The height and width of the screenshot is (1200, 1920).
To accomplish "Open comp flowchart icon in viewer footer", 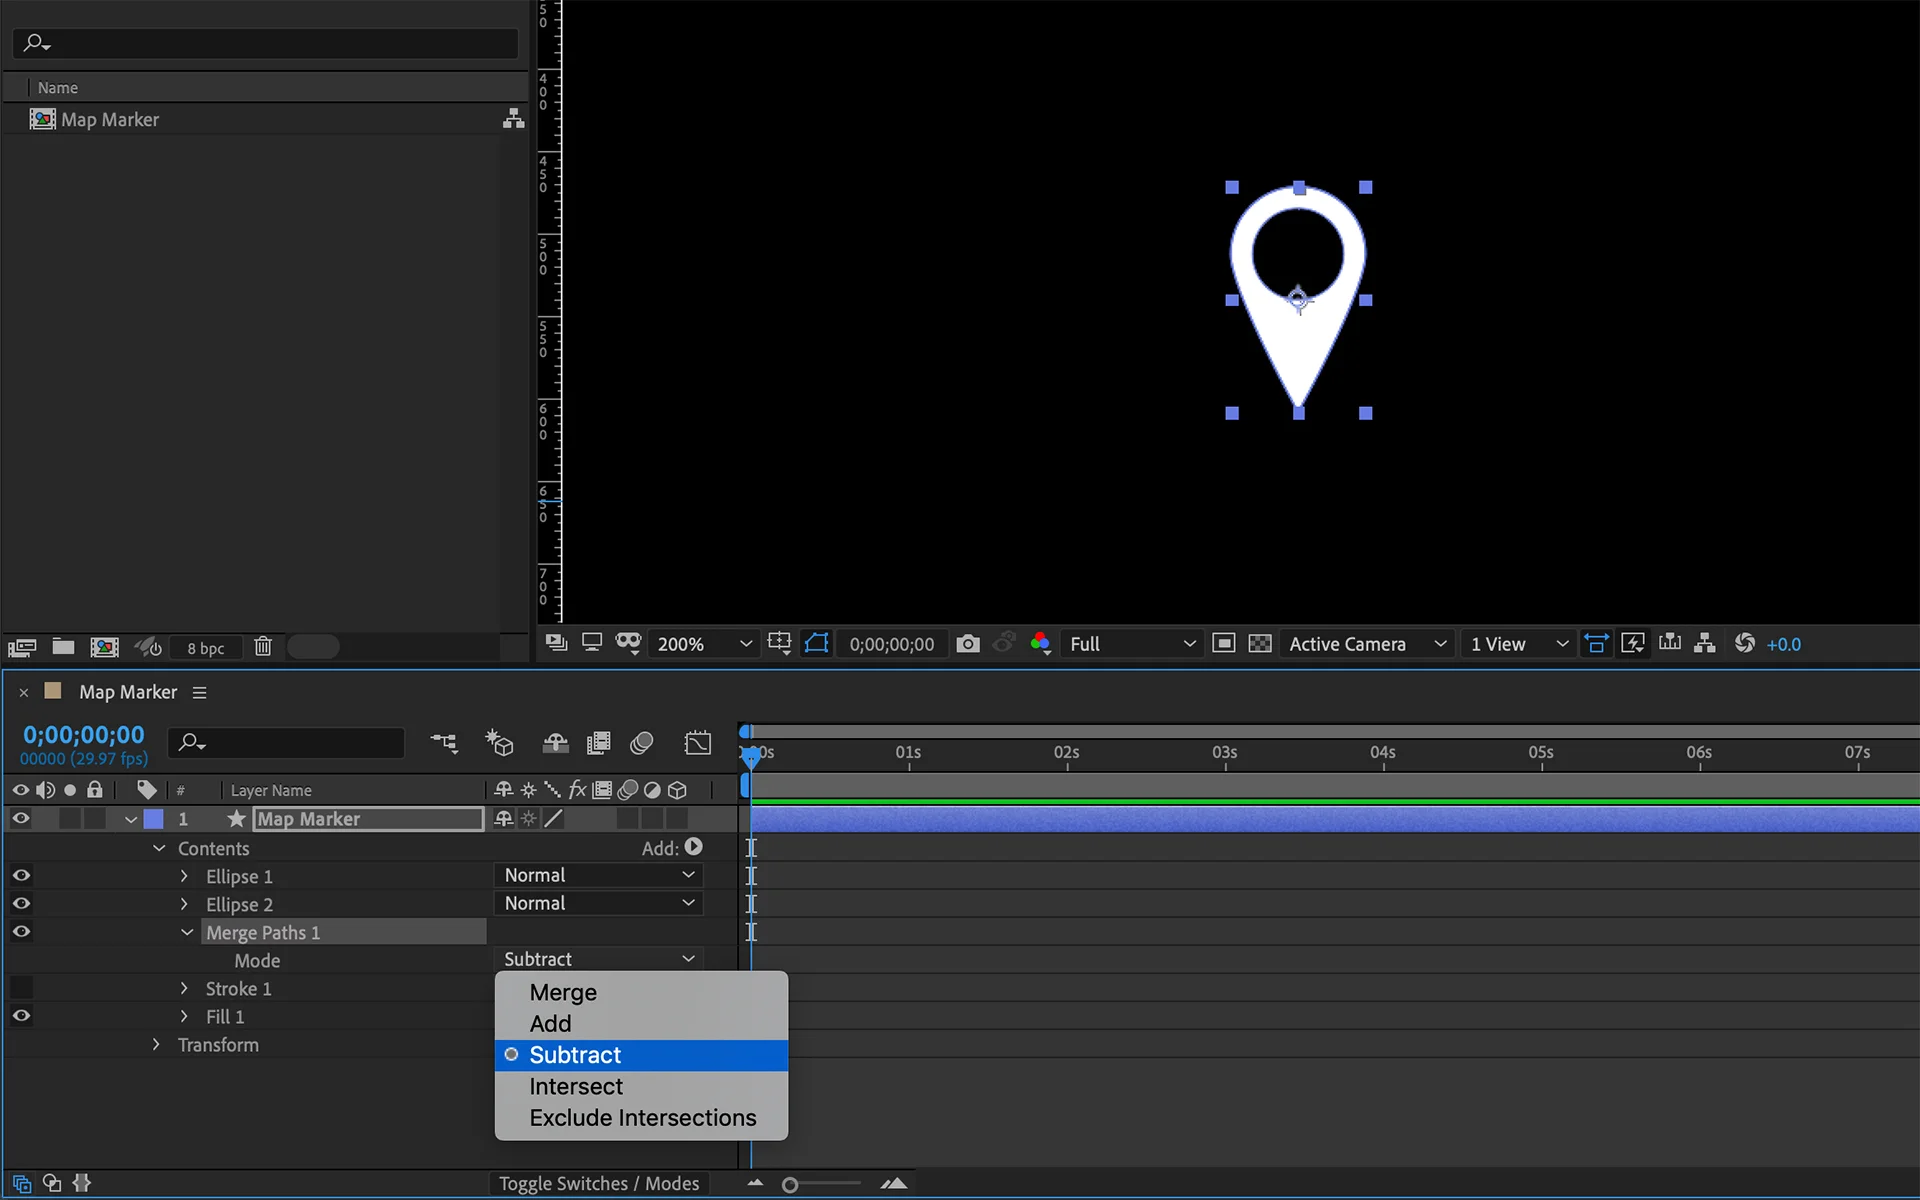I will [1705, 643].
